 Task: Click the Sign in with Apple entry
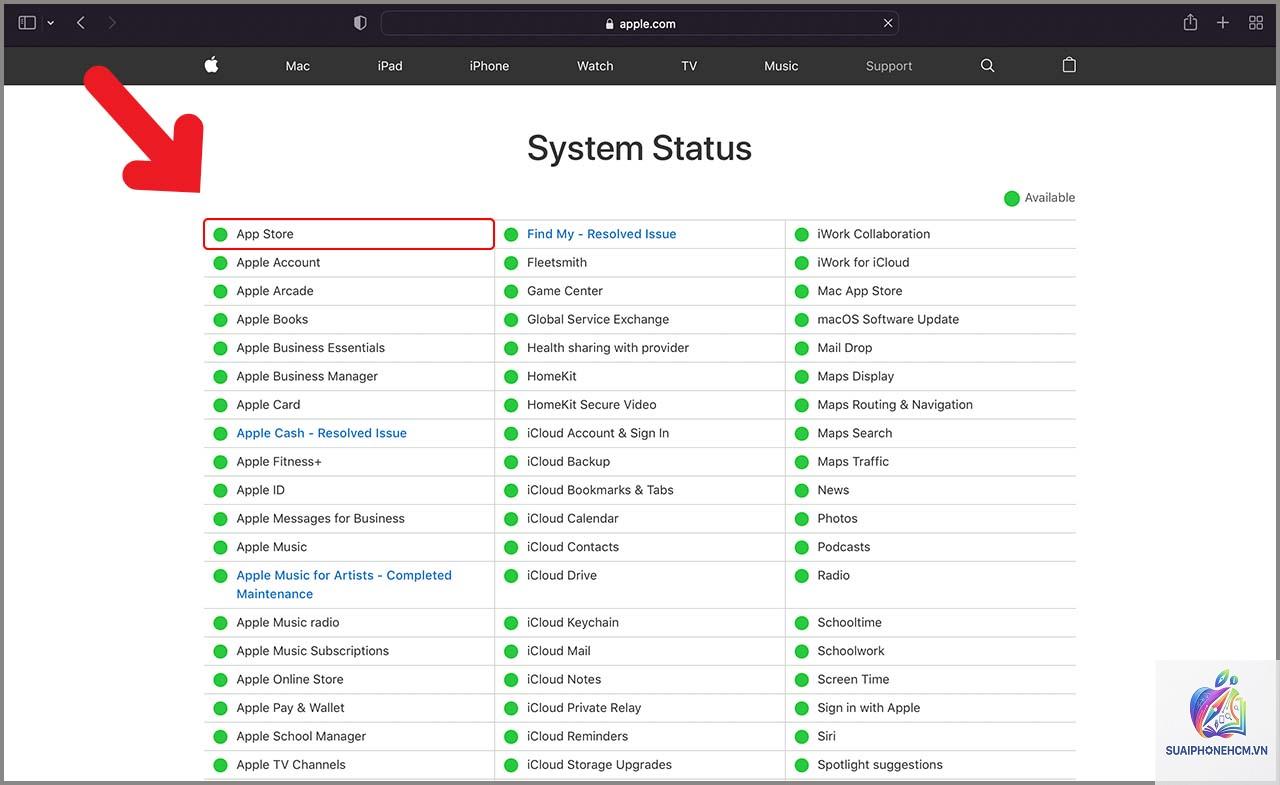[868, 708]
